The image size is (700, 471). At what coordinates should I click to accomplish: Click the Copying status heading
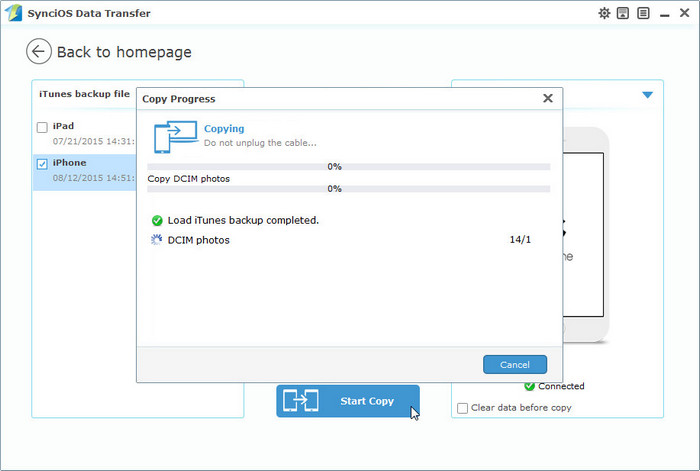(224, 129)
